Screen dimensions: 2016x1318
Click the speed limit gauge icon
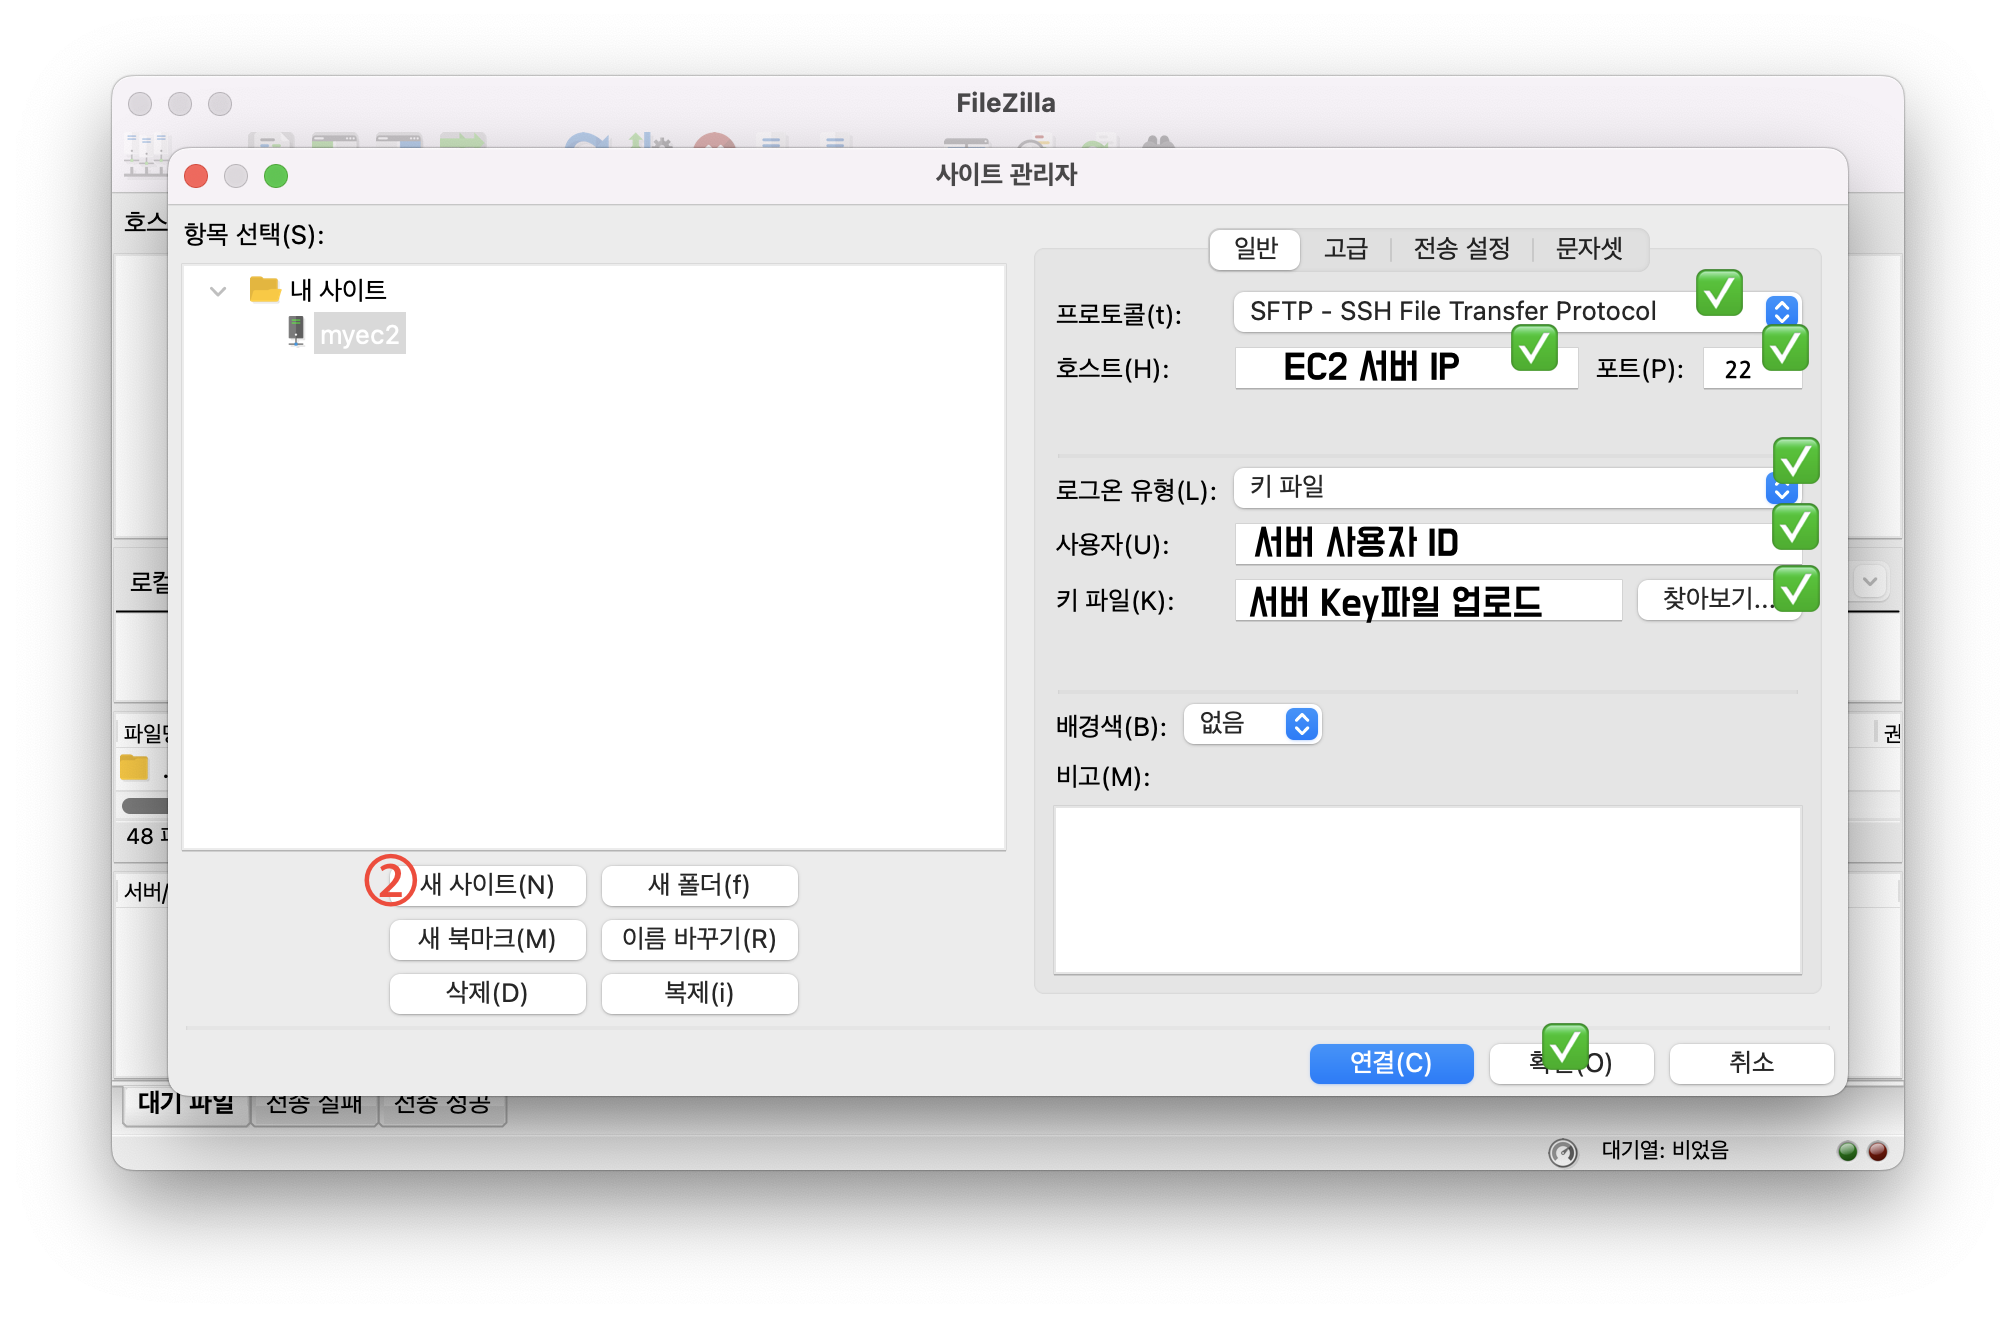(x=1562, y=1152)
